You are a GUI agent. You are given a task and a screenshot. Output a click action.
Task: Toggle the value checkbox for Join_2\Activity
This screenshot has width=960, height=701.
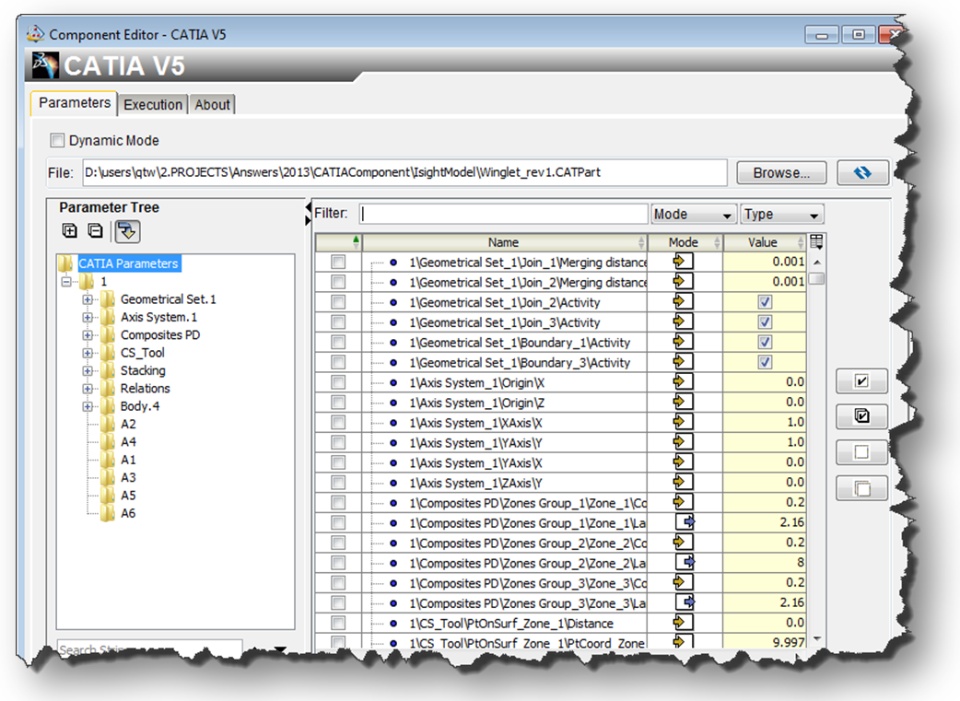(765, 302)
